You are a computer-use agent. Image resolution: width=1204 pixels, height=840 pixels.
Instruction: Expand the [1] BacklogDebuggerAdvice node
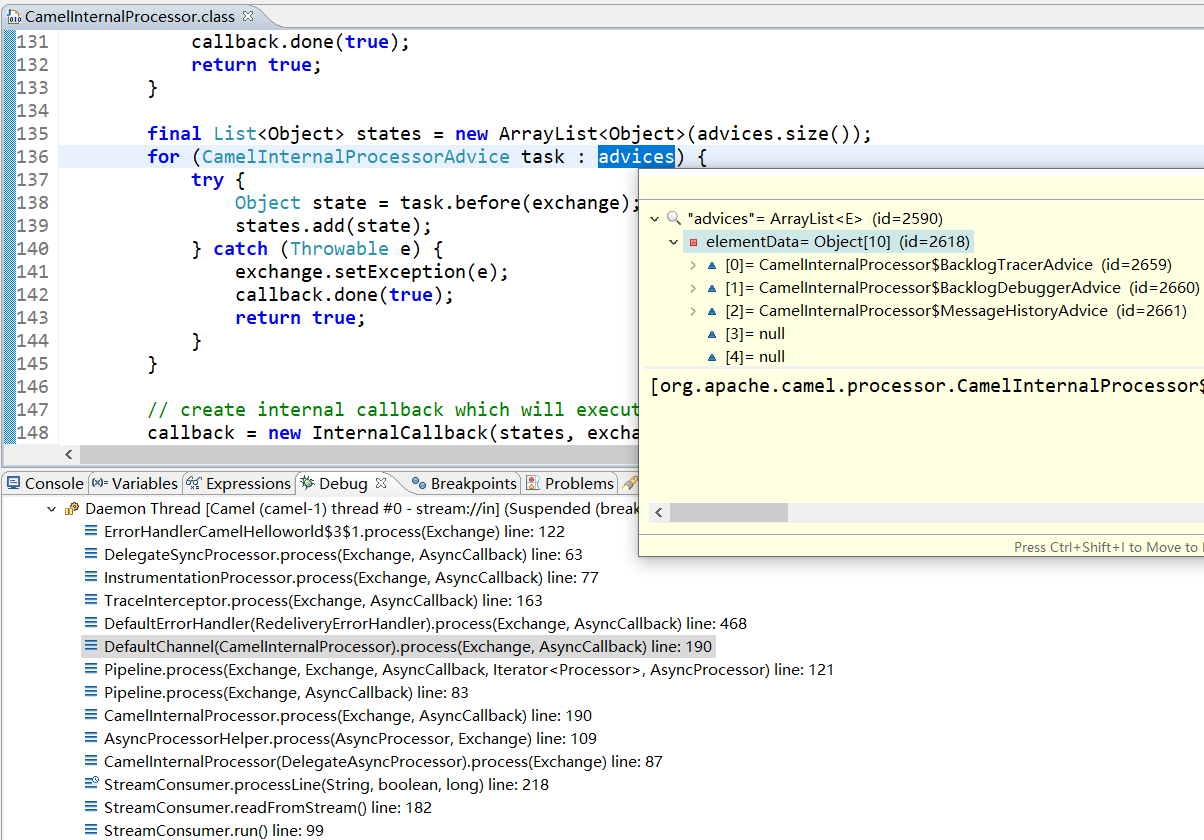pos(693,288)
